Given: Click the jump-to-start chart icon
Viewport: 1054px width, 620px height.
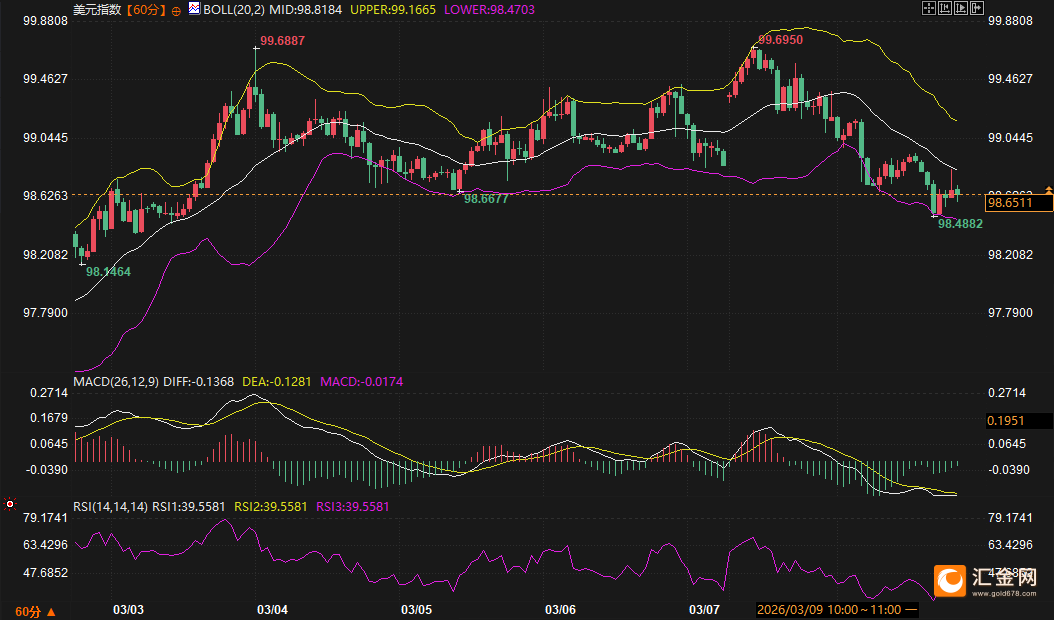Looking at the screenshot, I should [943, 8].
